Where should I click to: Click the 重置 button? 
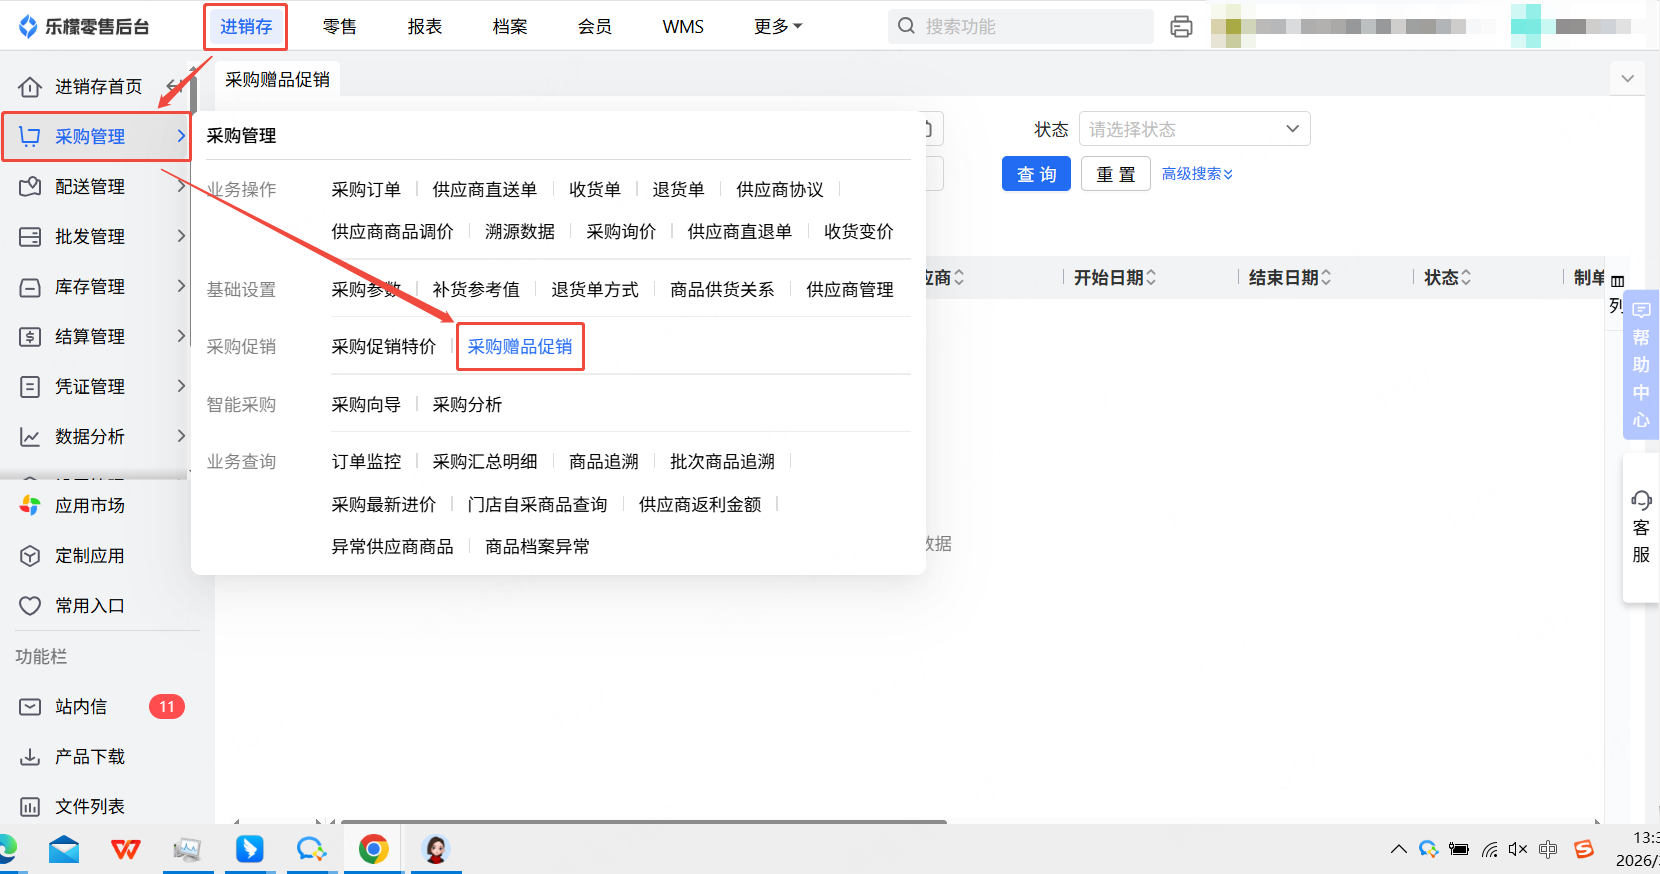pyautogui.click(x=1115, y=174)
